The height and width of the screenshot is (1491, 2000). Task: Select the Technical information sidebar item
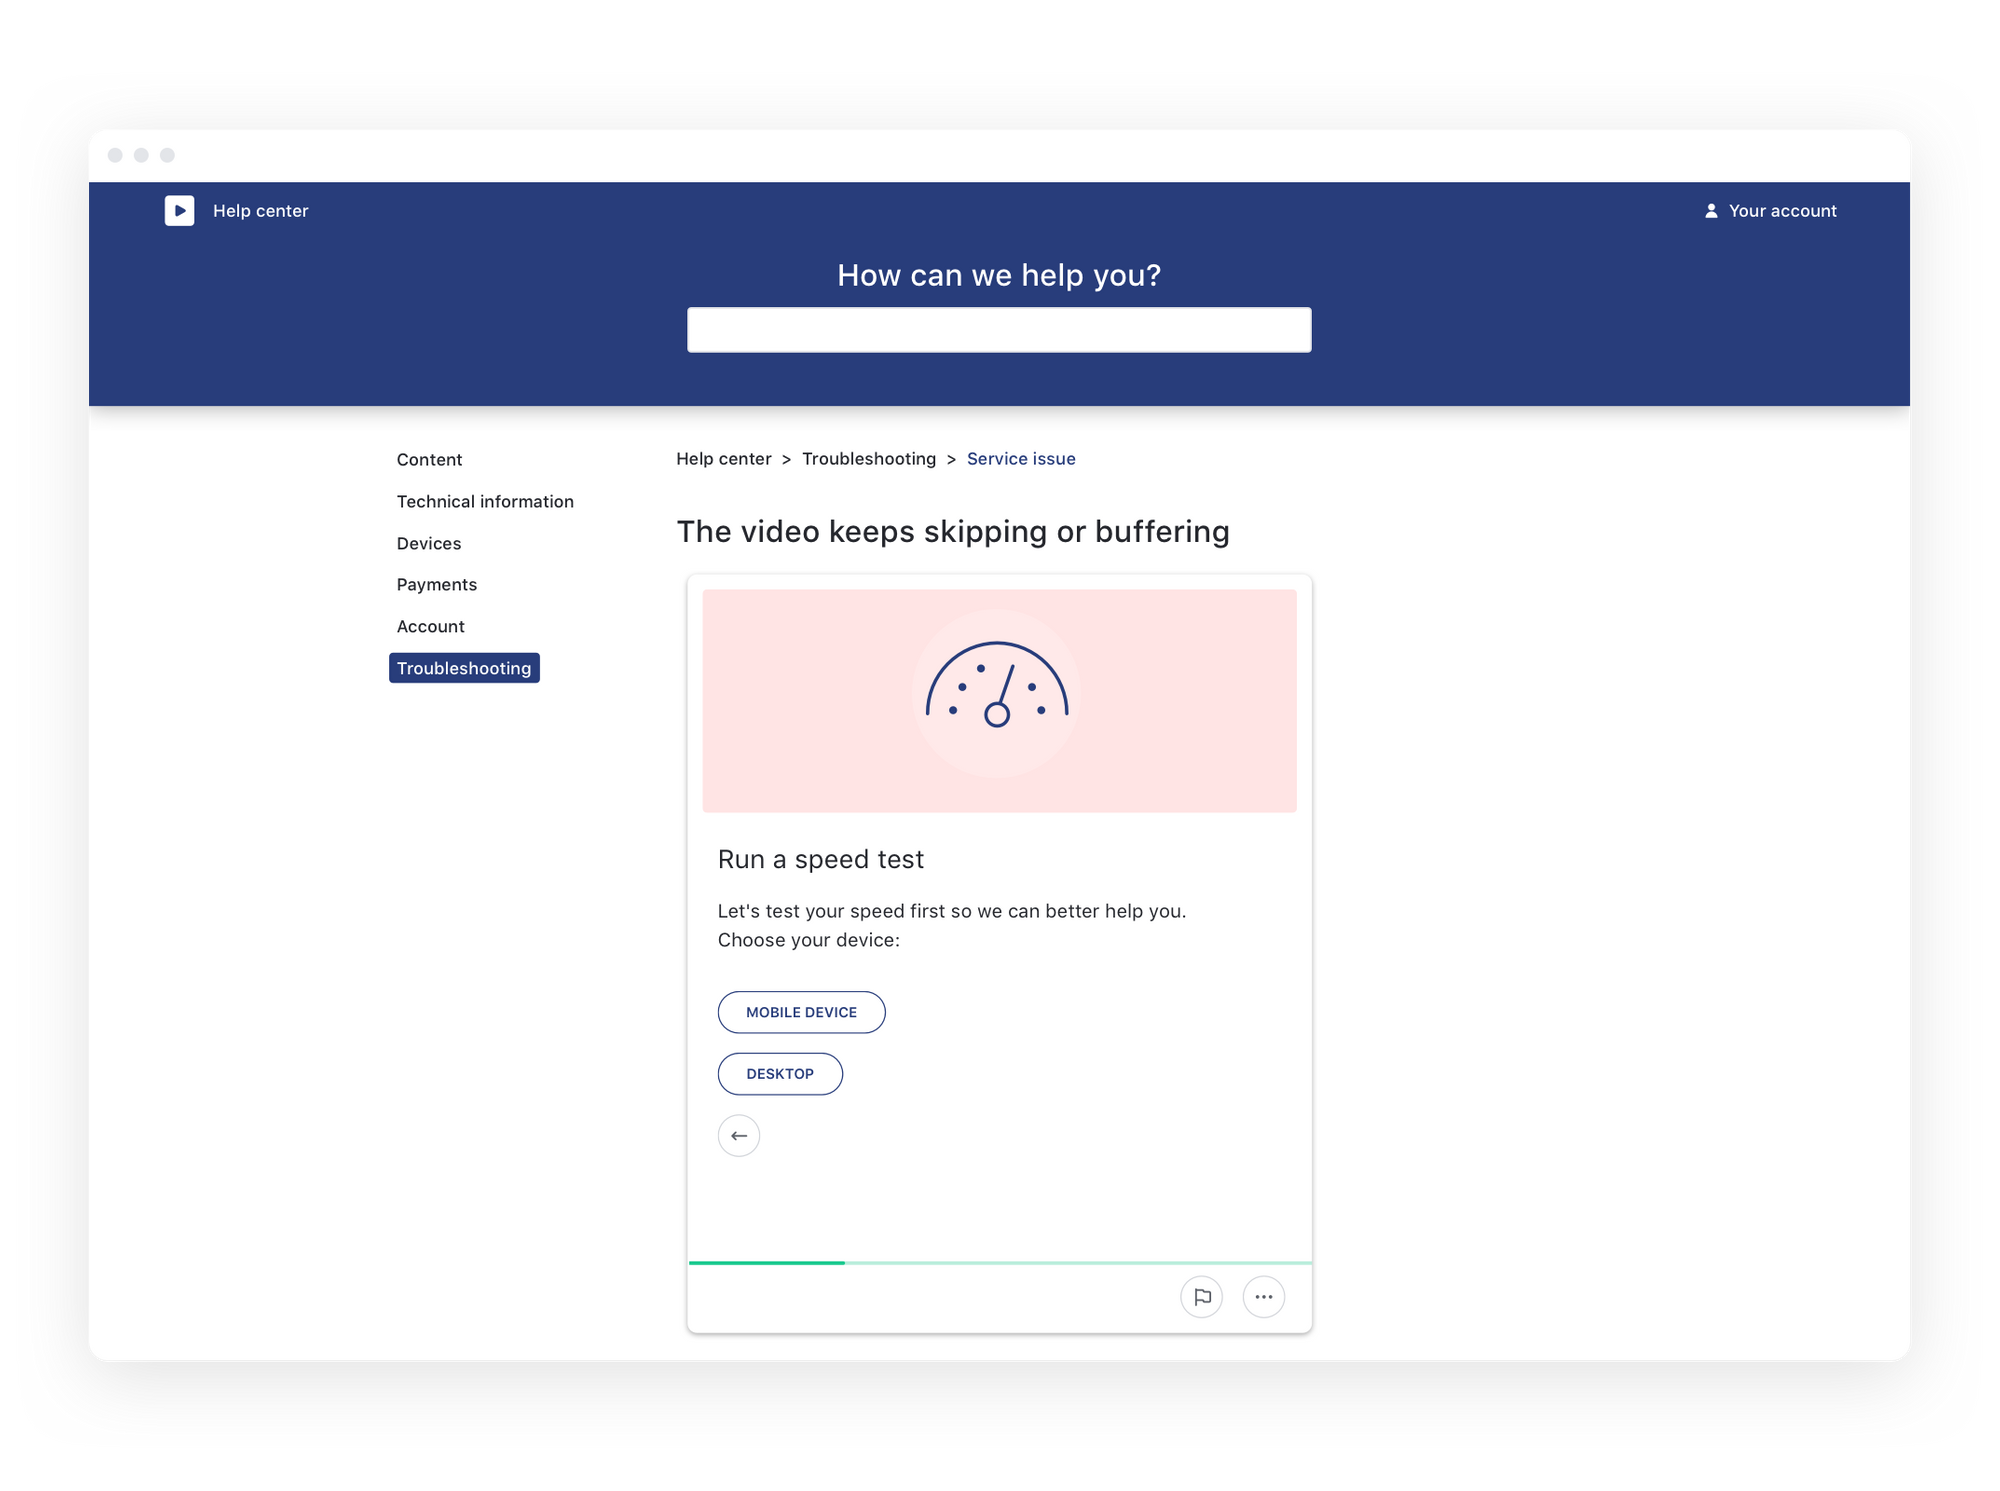coord(486,500)
